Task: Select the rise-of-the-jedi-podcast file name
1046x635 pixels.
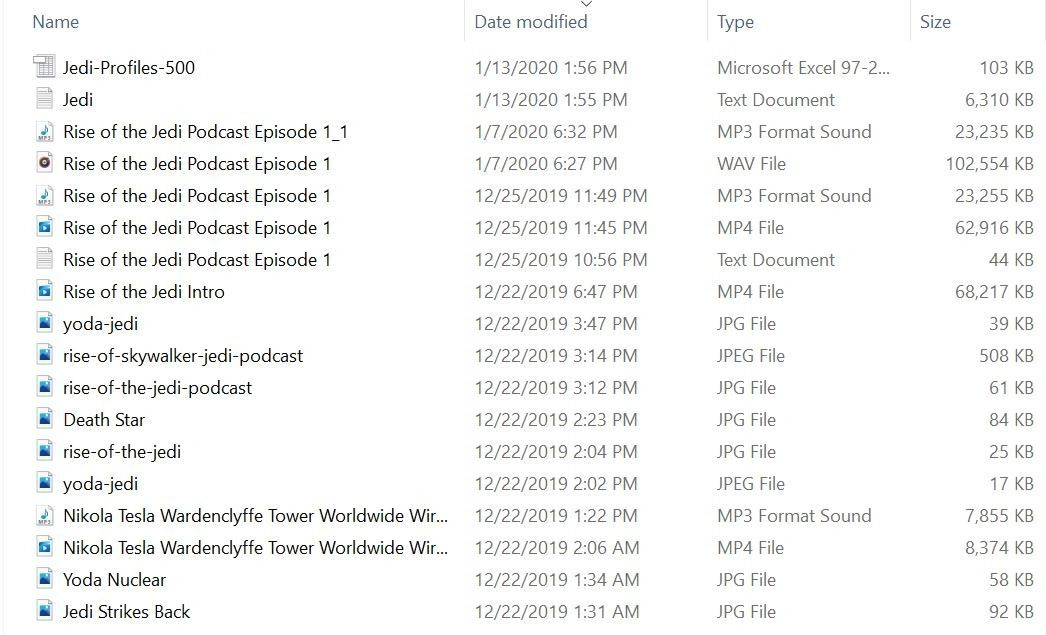Action: [x=157, y=388]
